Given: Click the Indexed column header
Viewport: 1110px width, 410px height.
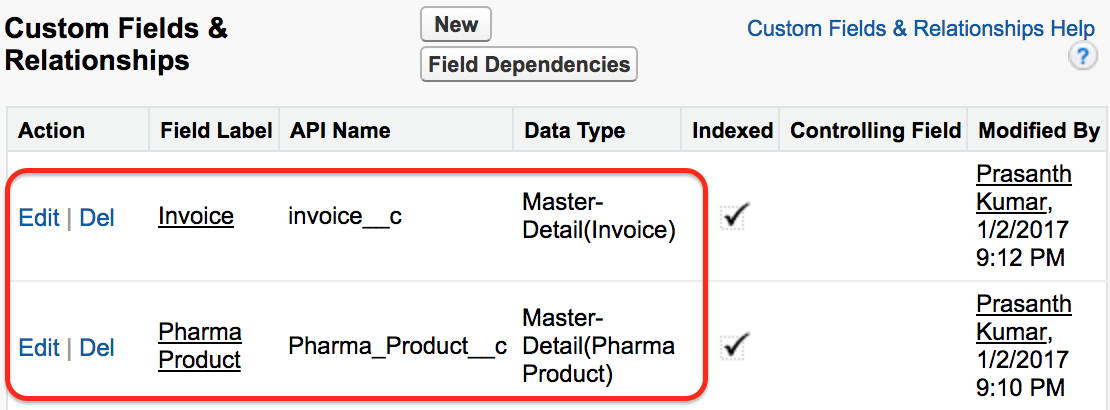Looking at the screenshot, I should coord(733,130).
